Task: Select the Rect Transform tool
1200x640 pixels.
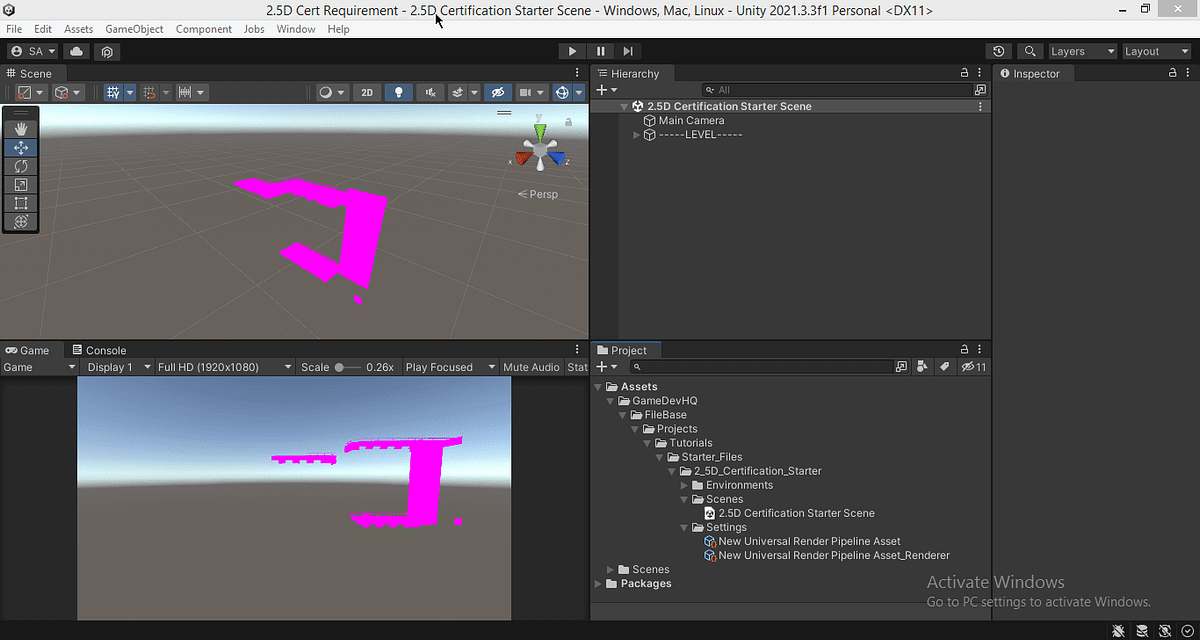Action: pyautogui.click(x=20, y=203)
